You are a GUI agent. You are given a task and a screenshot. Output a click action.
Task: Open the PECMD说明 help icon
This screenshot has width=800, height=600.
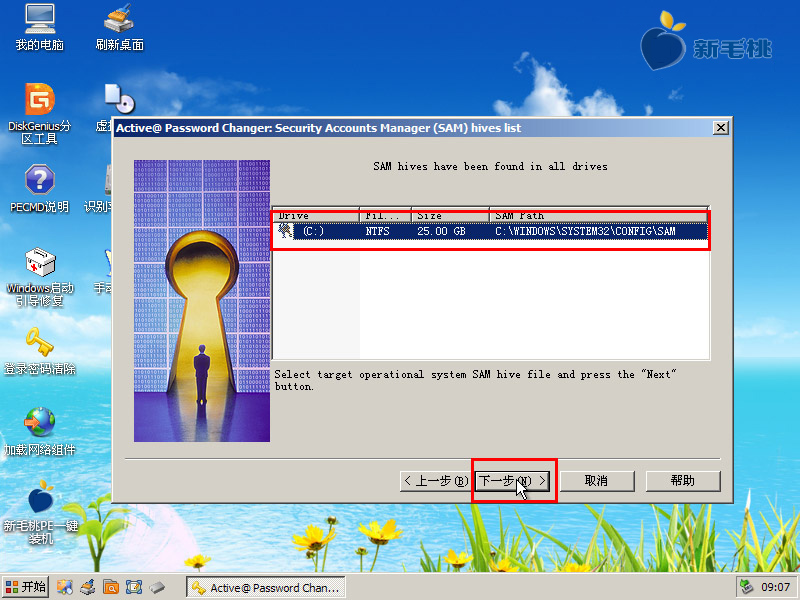(x=40, y=188)
